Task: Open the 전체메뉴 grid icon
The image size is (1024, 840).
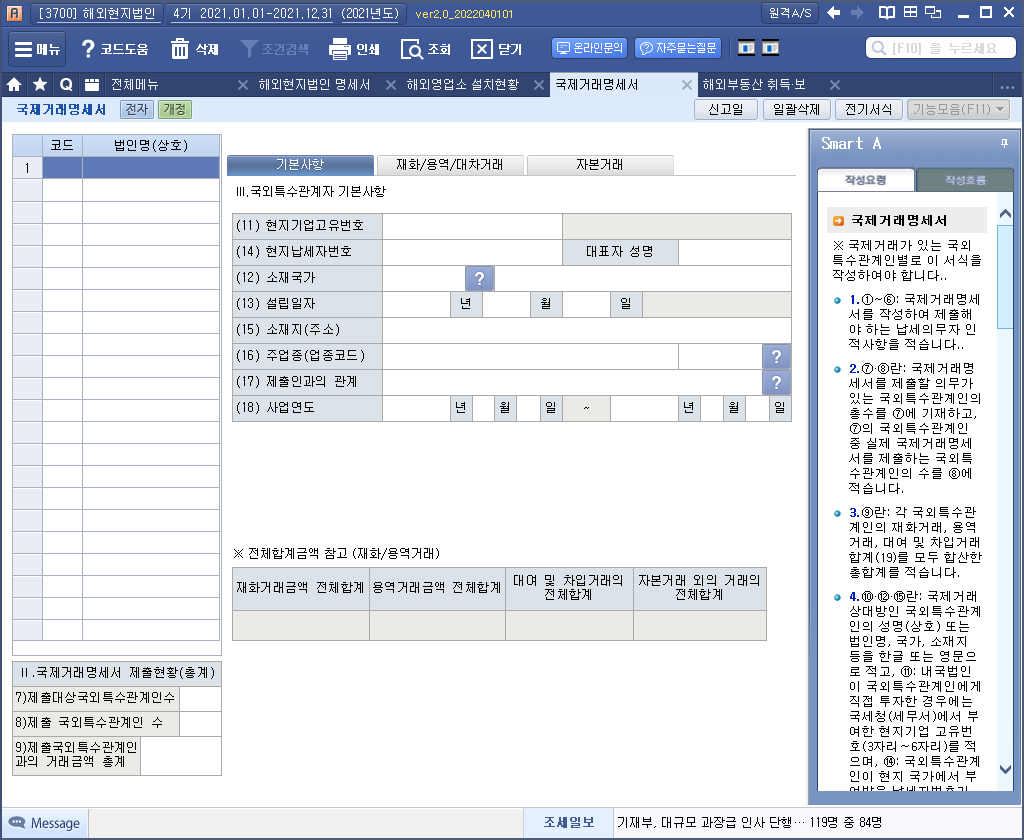Action: coord(92,84)
